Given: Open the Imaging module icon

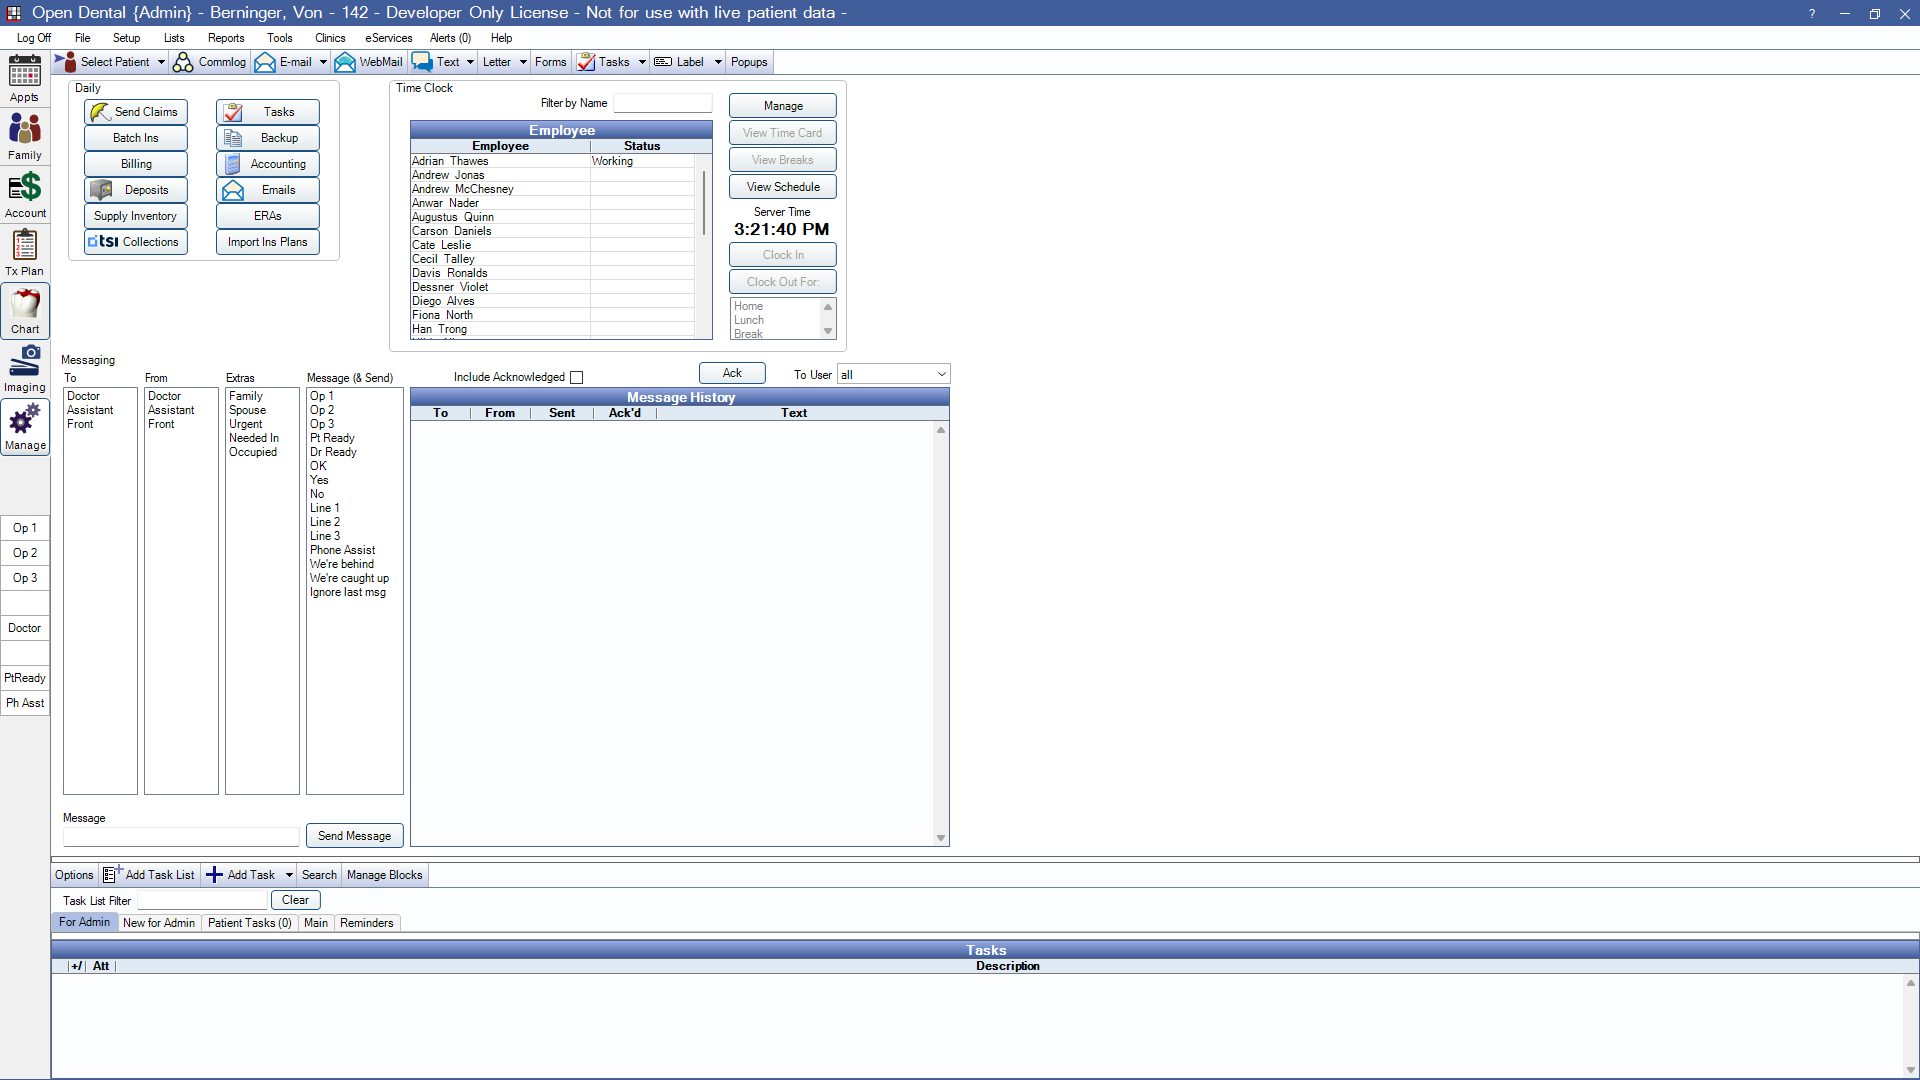Looking at the screenshot, I should pos(25,368).
